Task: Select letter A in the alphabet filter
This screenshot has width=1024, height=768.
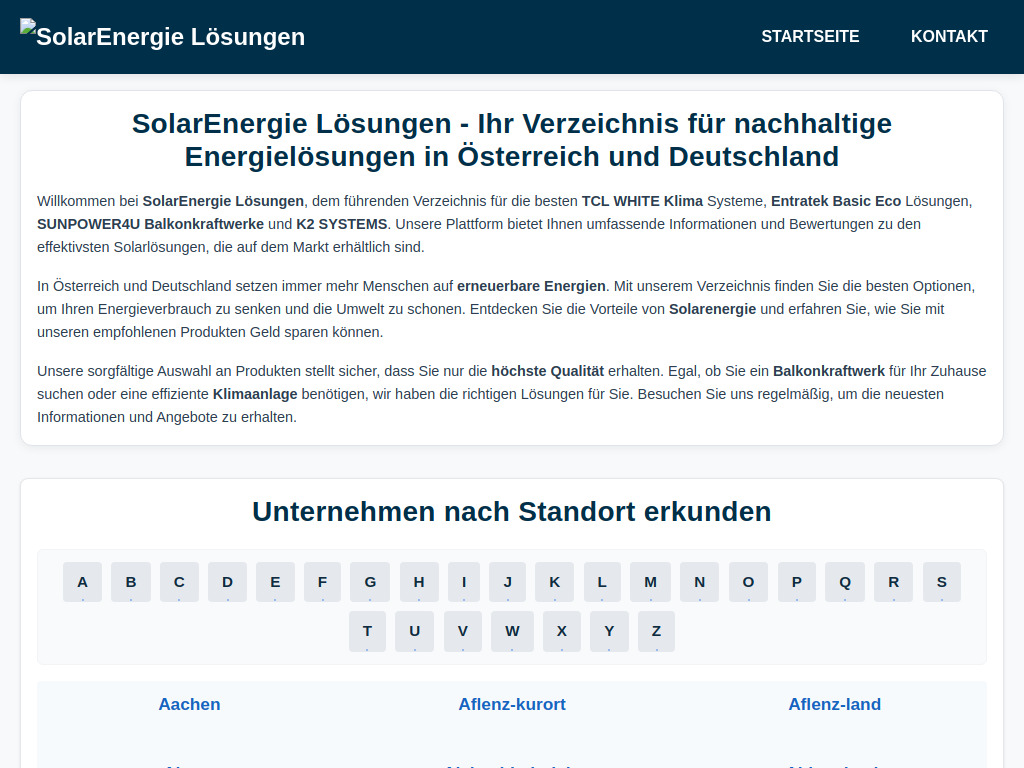Action: 82,581
